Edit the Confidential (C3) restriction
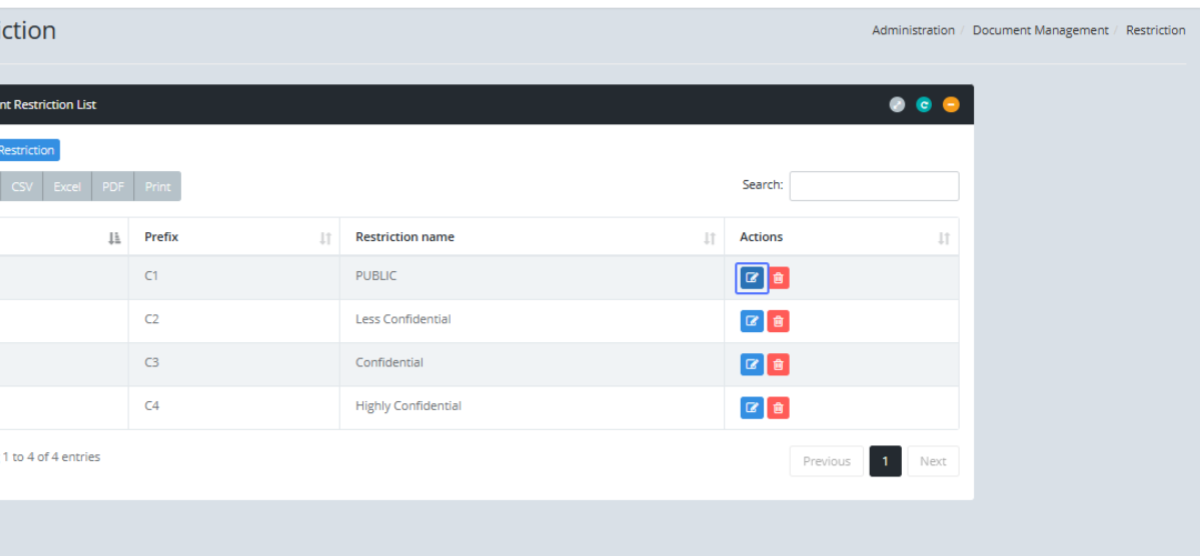 752,365
